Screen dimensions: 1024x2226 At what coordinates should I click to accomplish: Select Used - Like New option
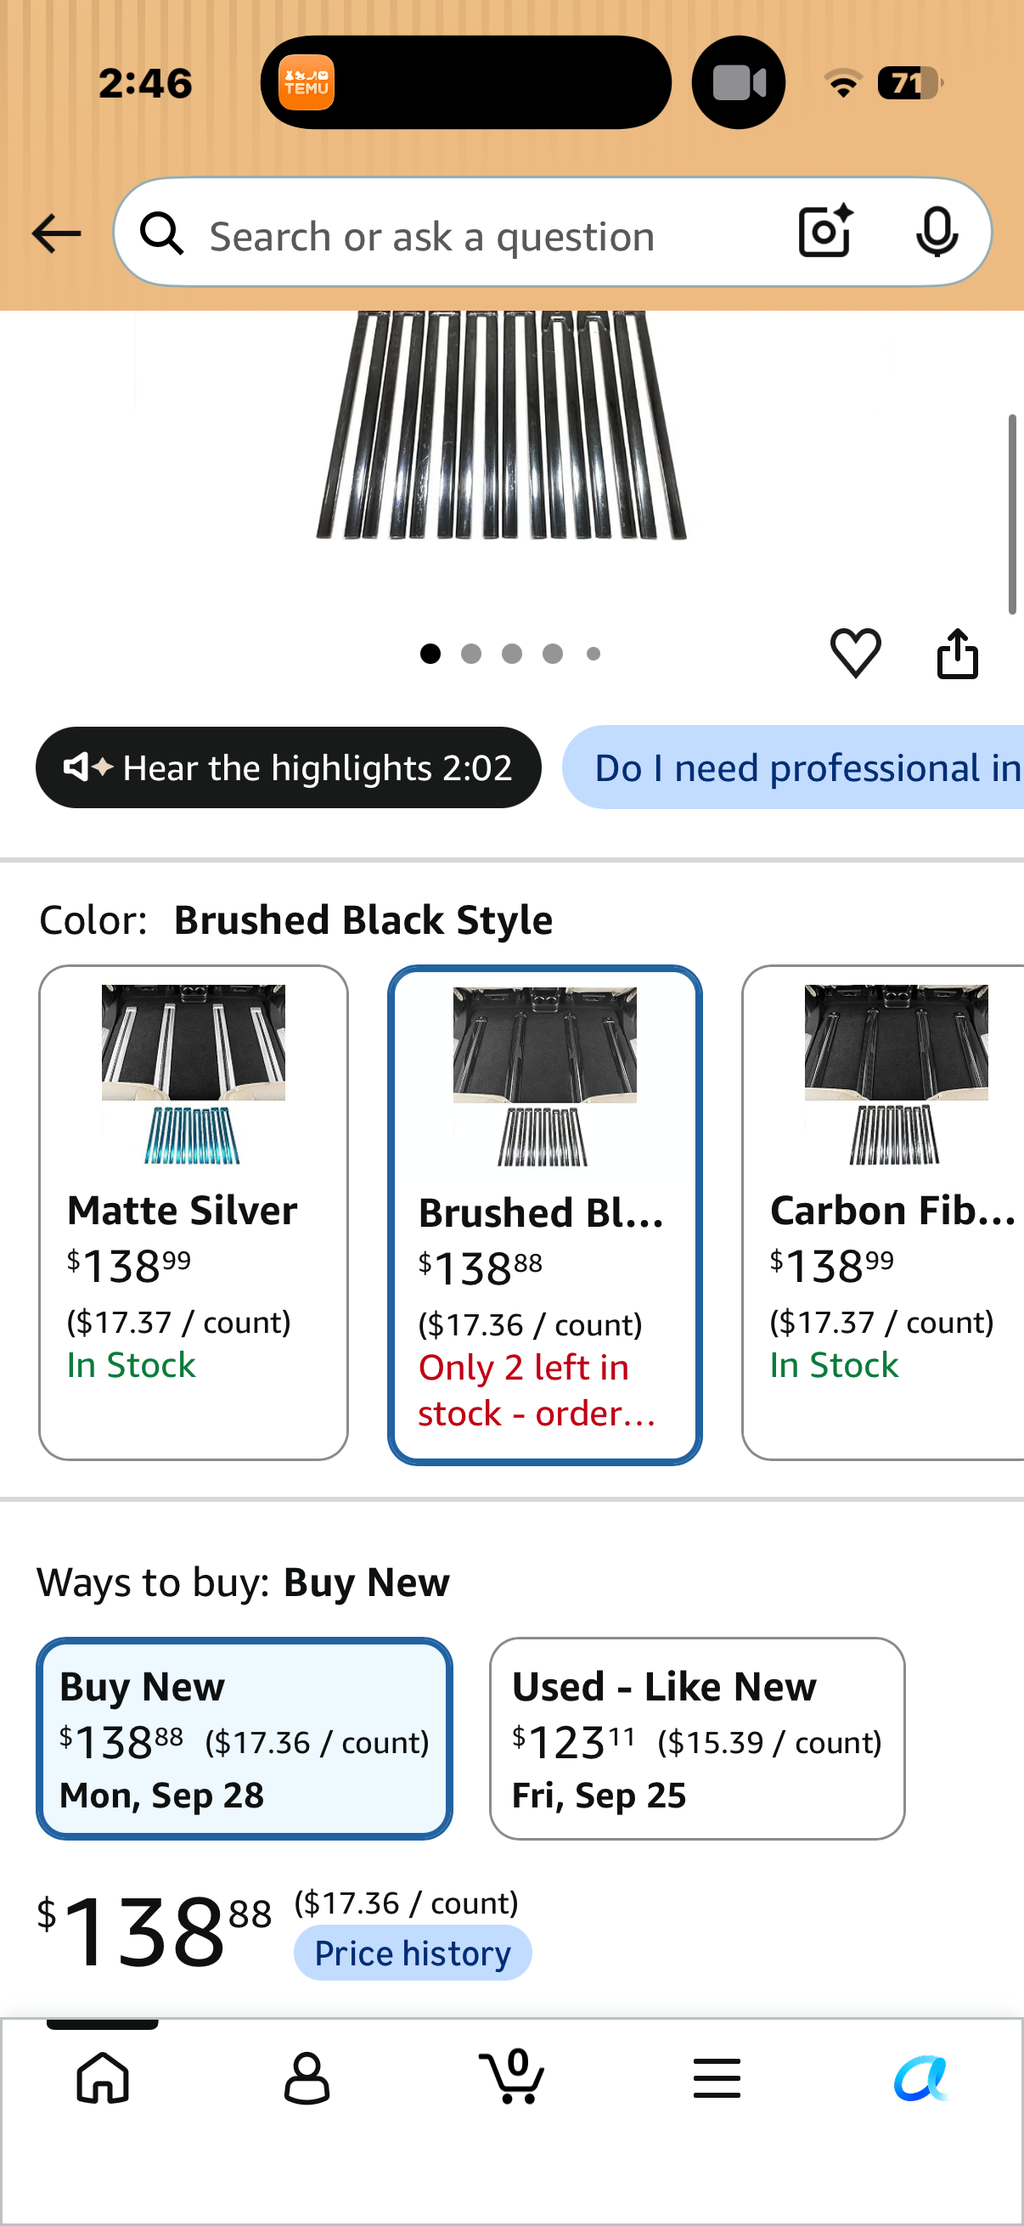697,1738
